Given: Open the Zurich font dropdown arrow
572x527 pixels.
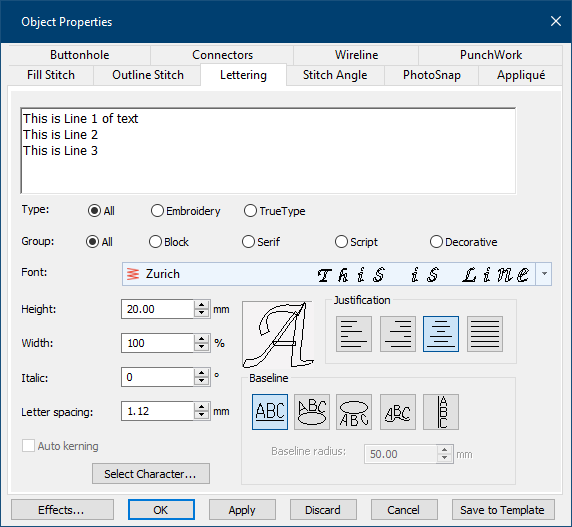Looking at the screenshot, I should point(544,274).
